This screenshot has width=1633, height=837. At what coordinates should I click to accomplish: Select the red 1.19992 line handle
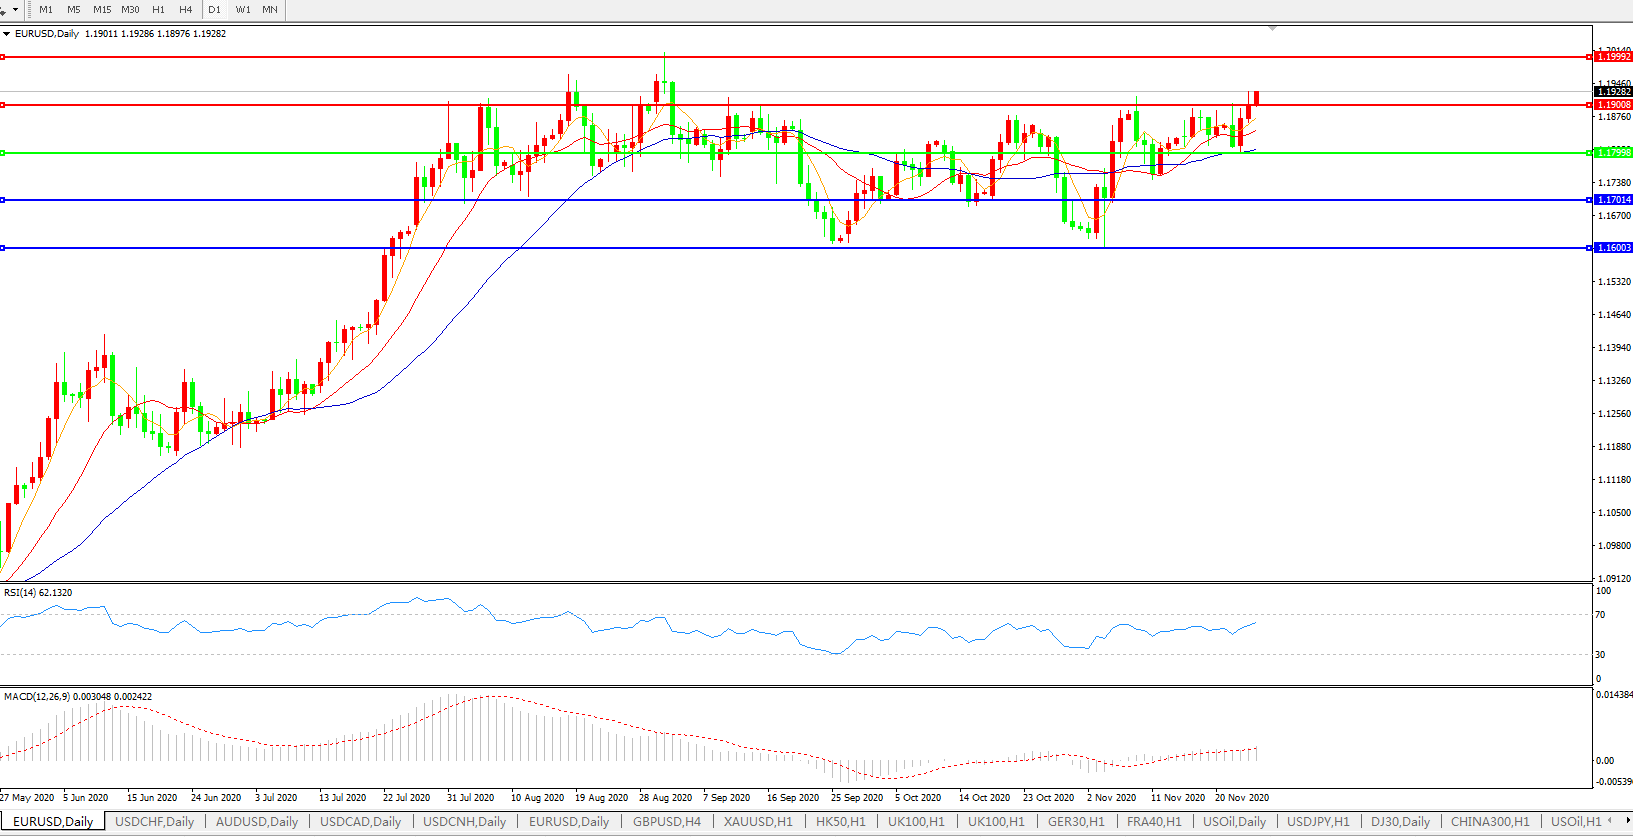pos(3,57)
